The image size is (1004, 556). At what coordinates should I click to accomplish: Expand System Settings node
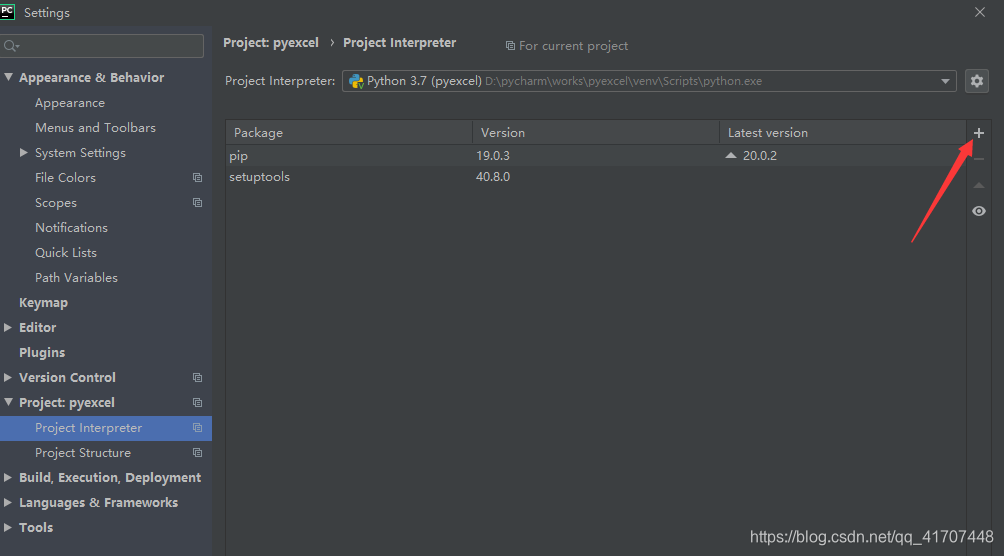[x=24, y=152]
